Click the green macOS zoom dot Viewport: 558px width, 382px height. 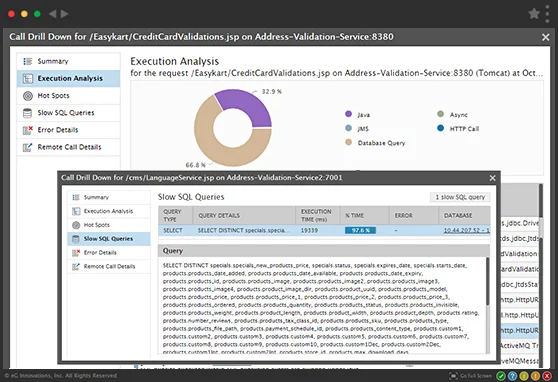(37, 14)
